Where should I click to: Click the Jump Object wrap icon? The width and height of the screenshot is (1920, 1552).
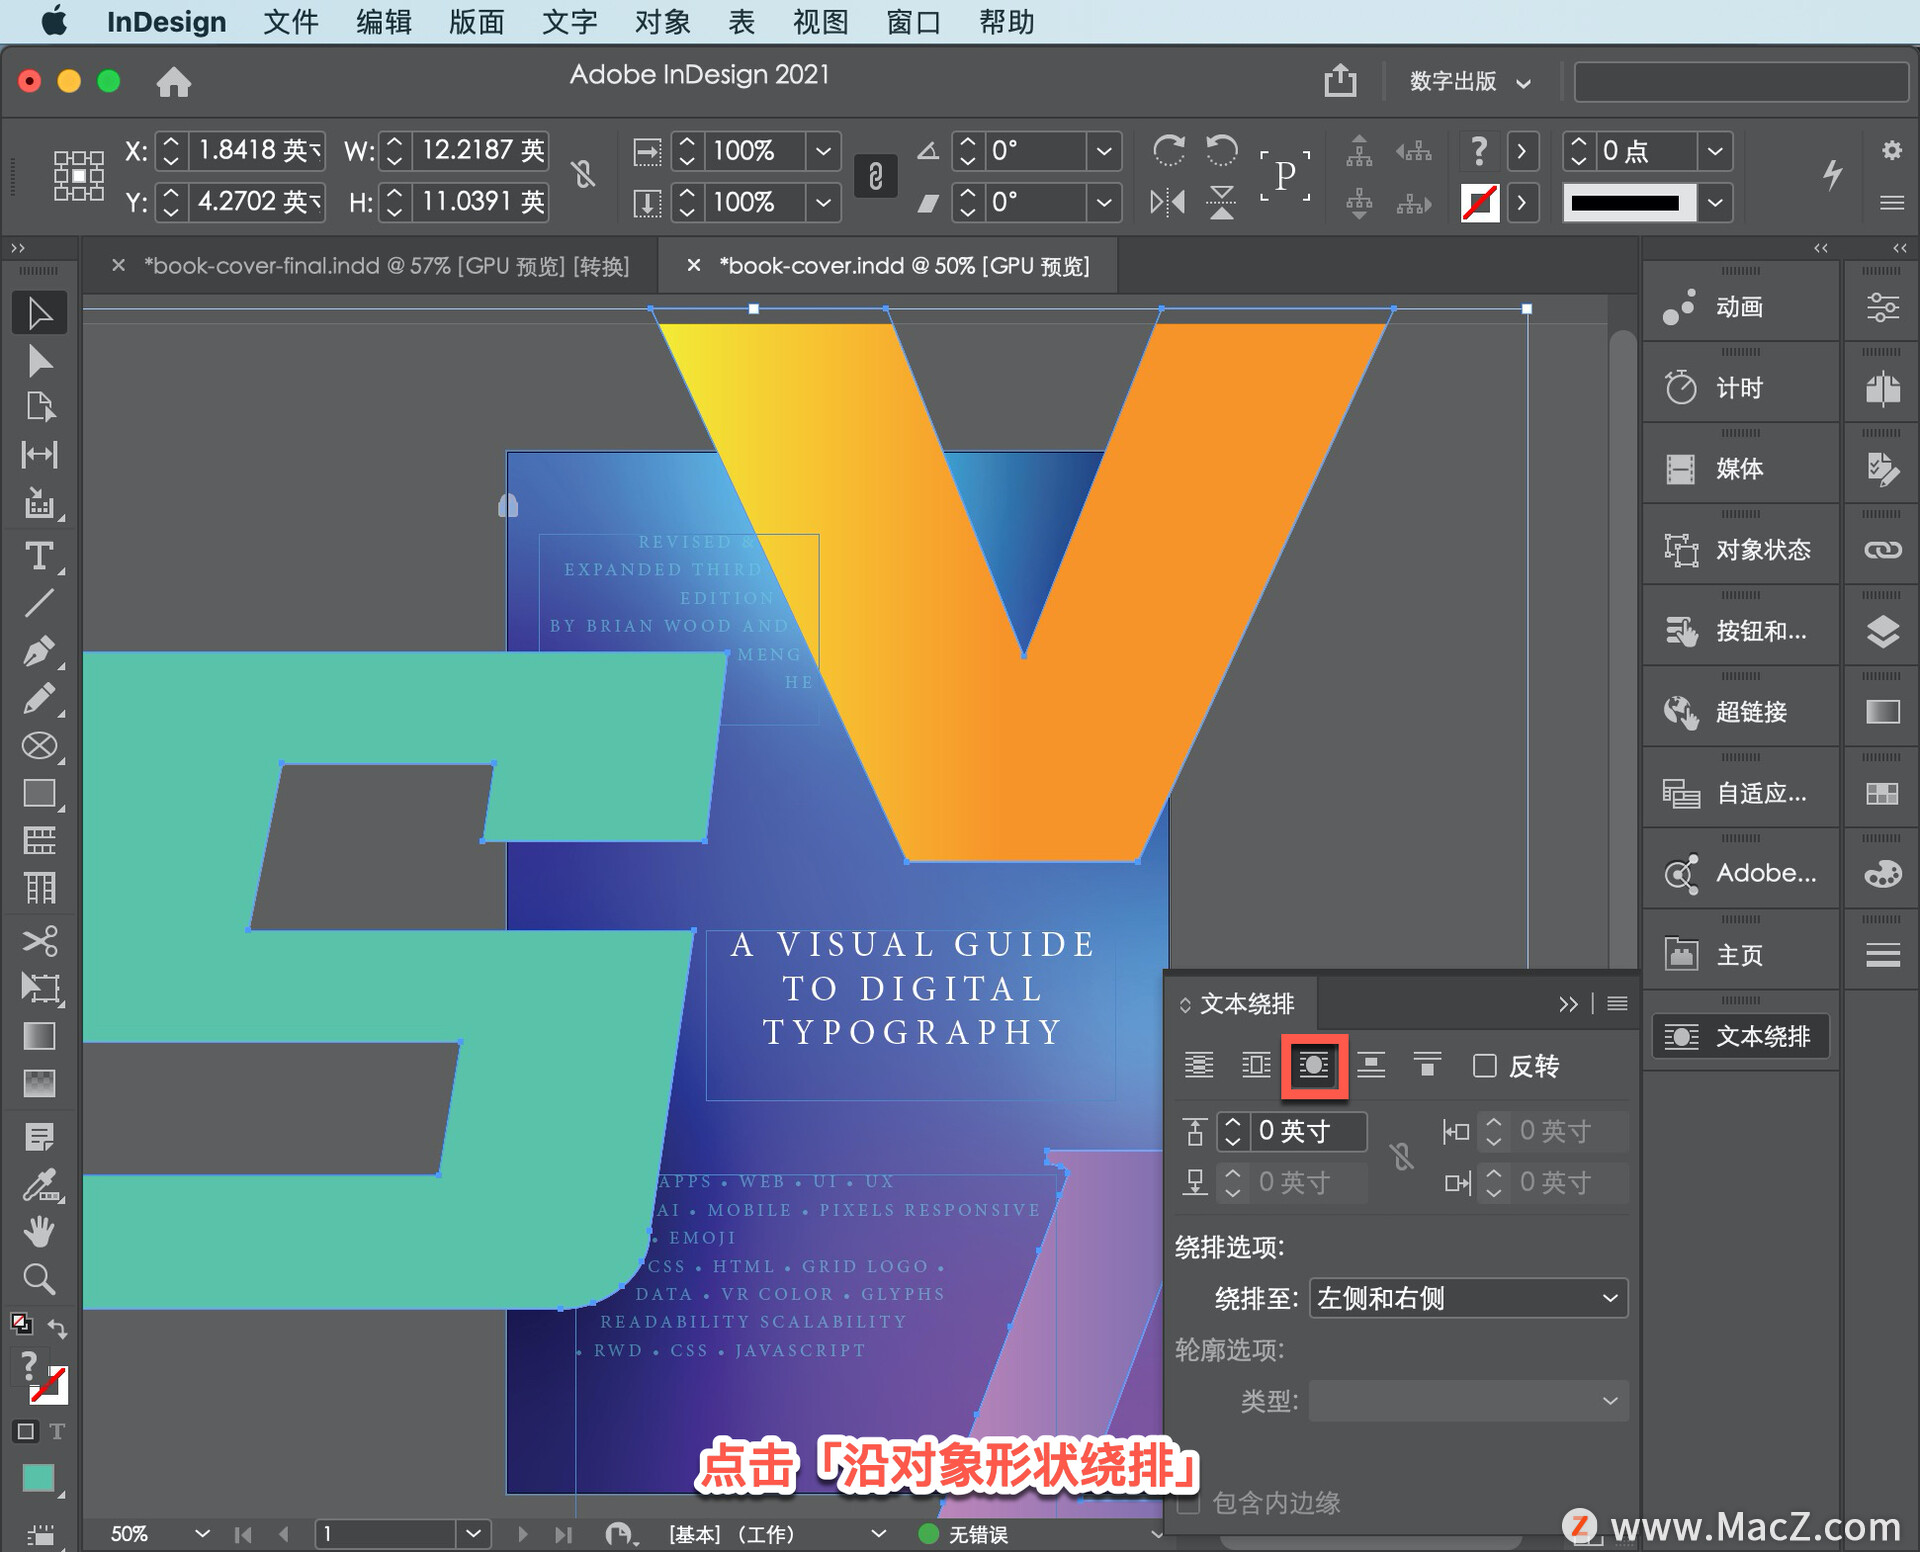1370,1066
